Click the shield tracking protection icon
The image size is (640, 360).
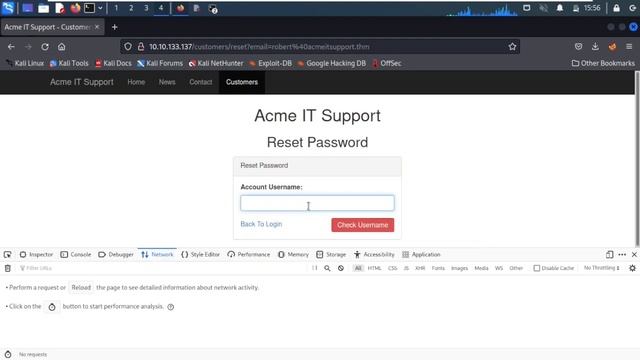(x=128, y=47)
